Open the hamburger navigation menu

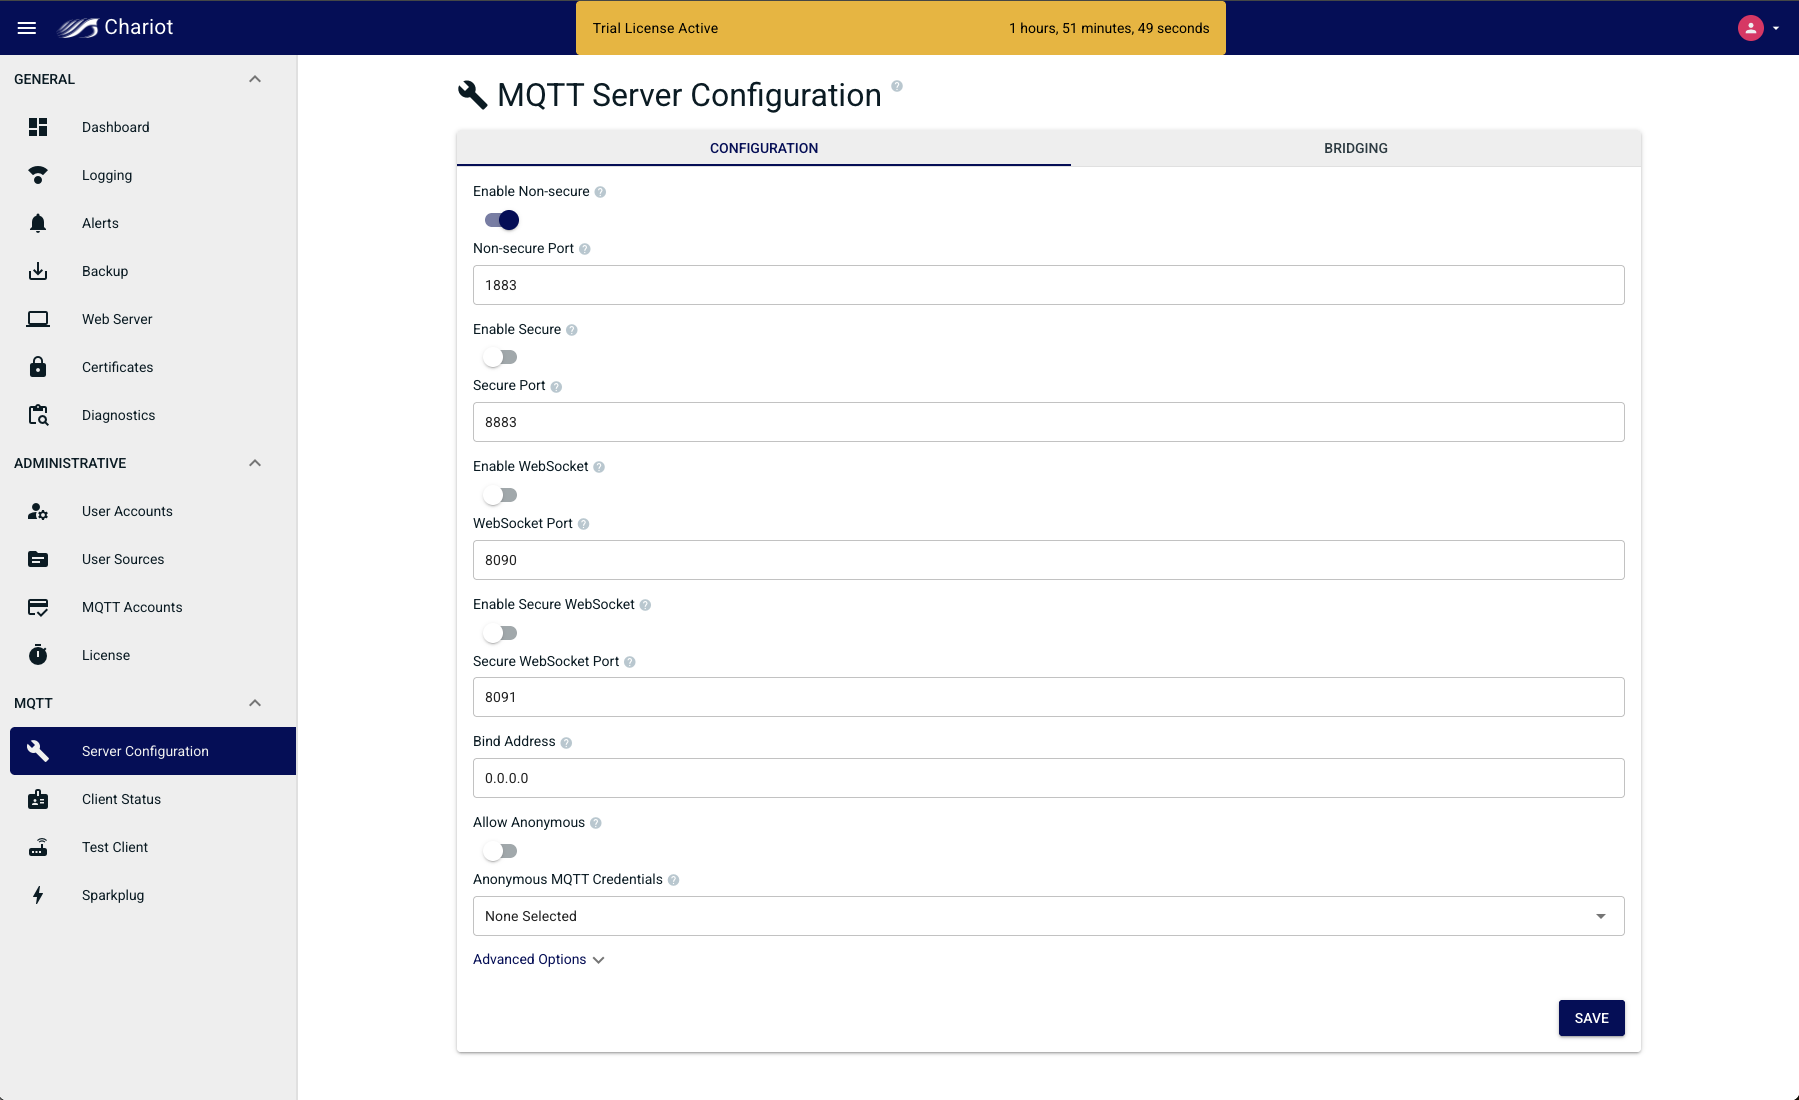(27, 28)
